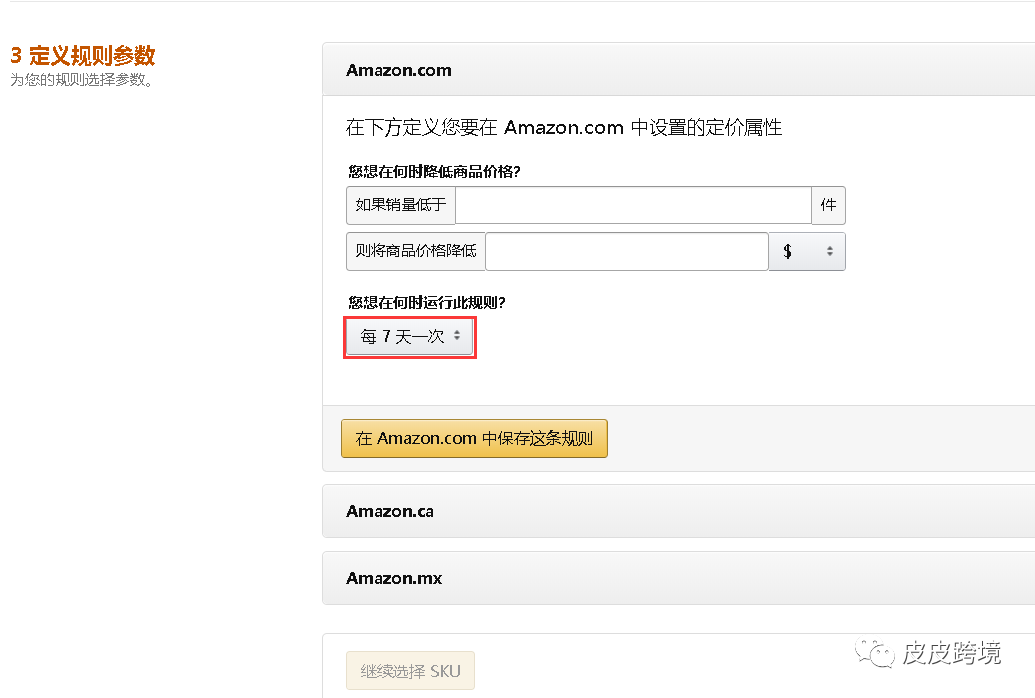The width and height of the screenshot is (1035, 698).
Task: Collapse the Amazon.com section header
Action: click(399, 70)
